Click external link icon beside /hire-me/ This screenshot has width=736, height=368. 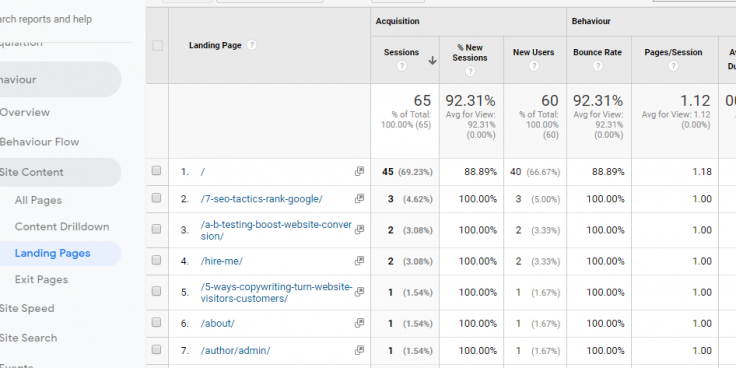coord(359,261)
